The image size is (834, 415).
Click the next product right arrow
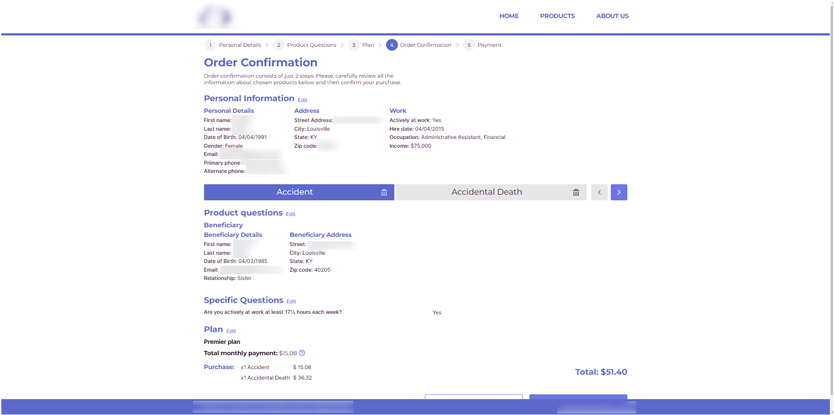(619, 192)
